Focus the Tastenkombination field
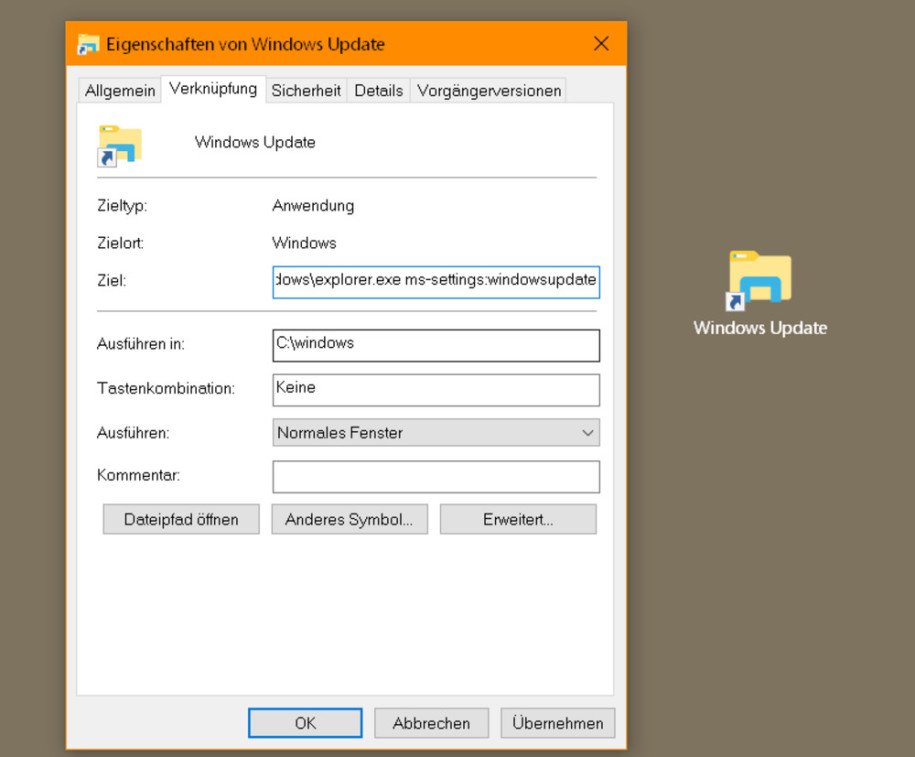This screenshot has height=757, width=915. 436,390
